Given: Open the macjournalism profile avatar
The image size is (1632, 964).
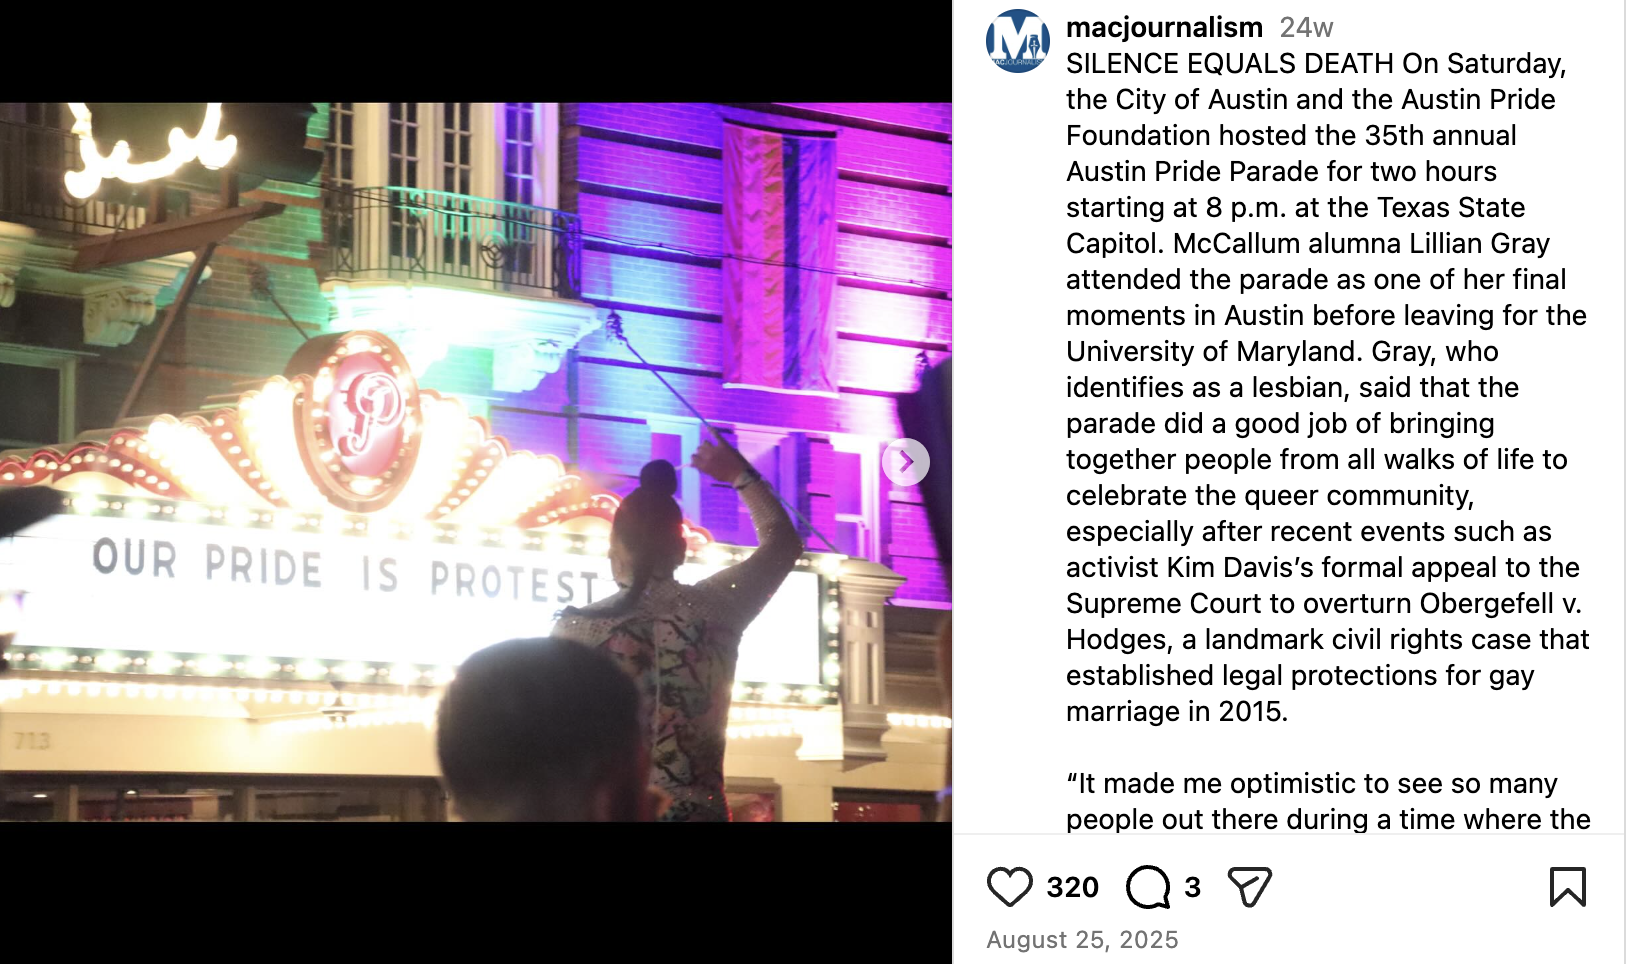Looking at the screenshot, I should click(1017, 41).
